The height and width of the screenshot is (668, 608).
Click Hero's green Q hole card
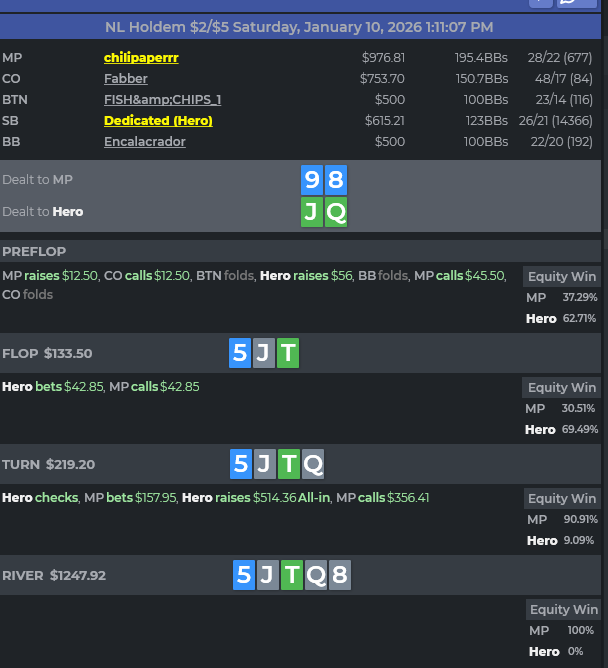tap(336, 212)
